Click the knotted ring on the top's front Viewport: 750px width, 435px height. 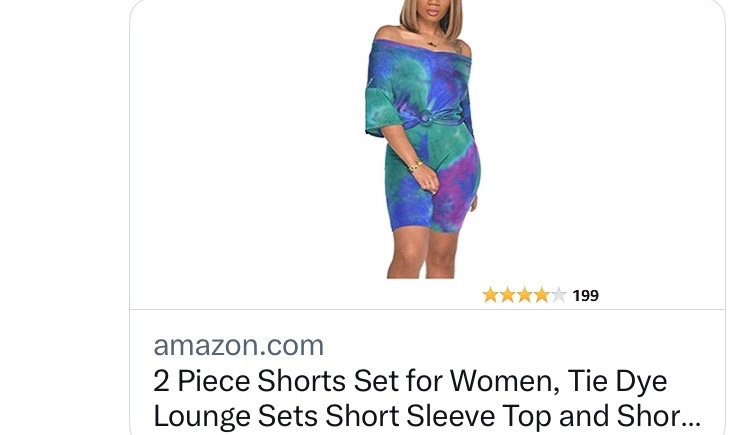tap(424, 117)
